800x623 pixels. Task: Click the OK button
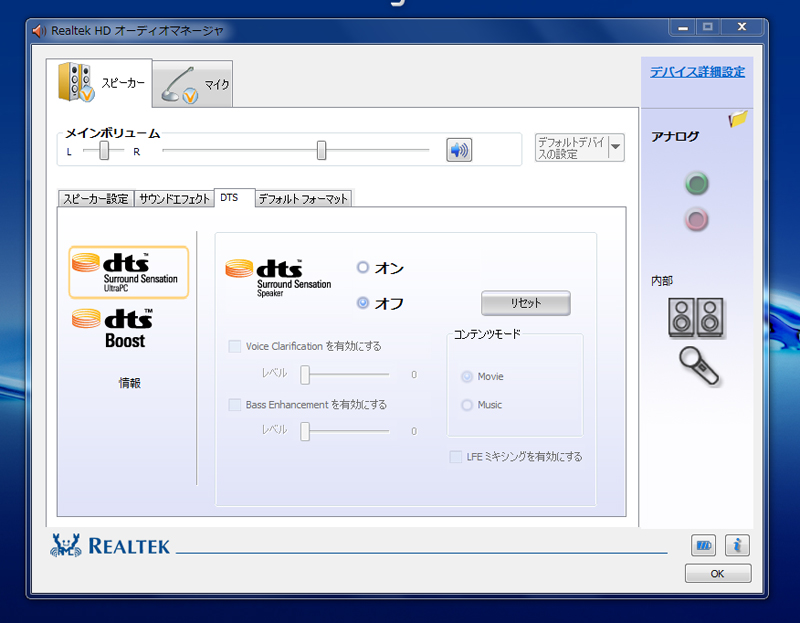coord(717,574)
